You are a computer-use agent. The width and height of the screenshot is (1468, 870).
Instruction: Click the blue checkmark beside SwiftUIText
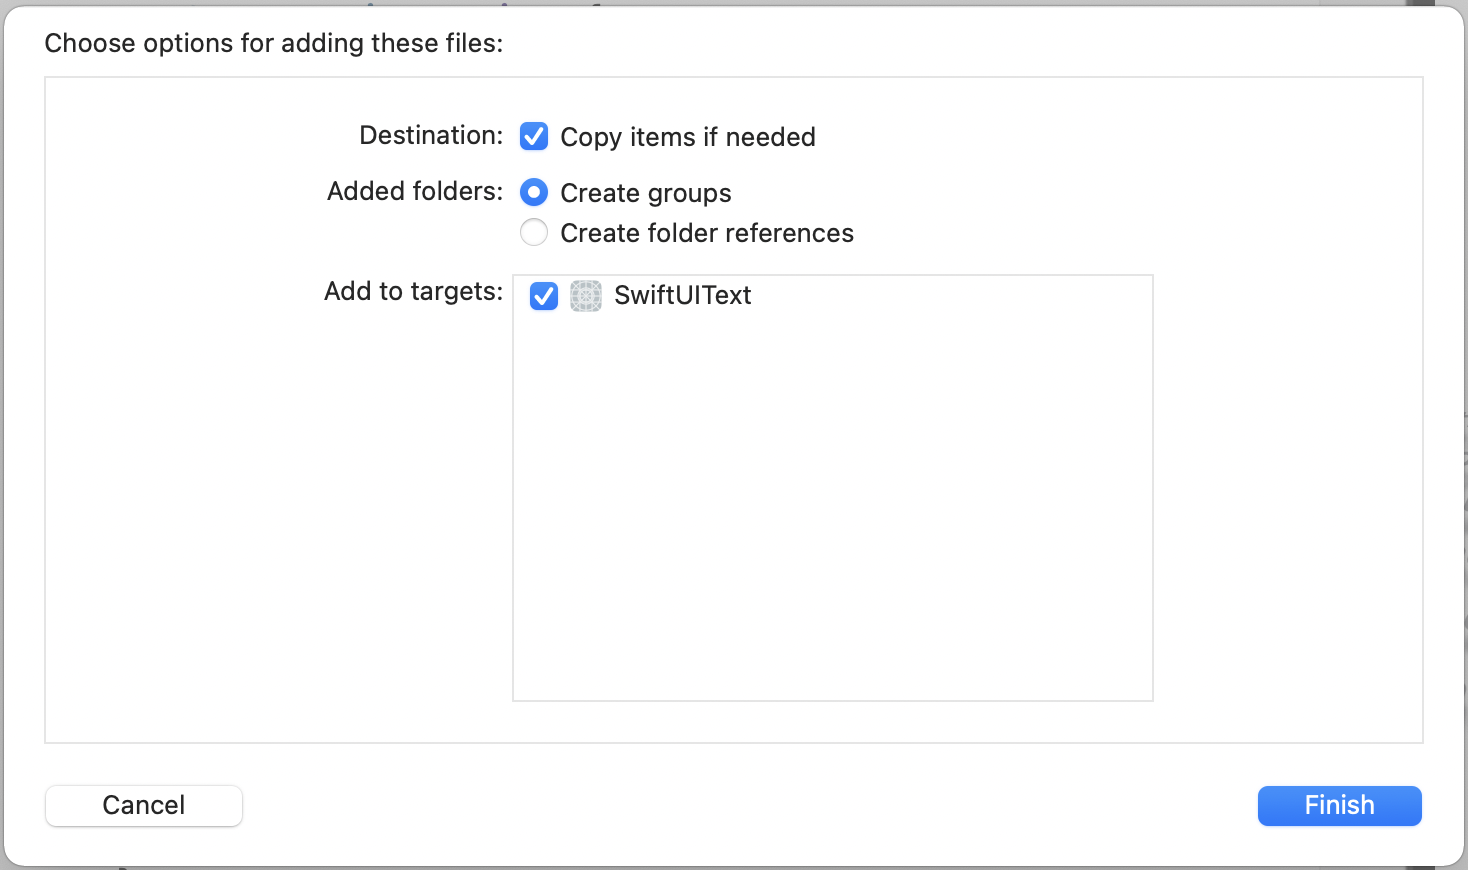pos(543,296)
